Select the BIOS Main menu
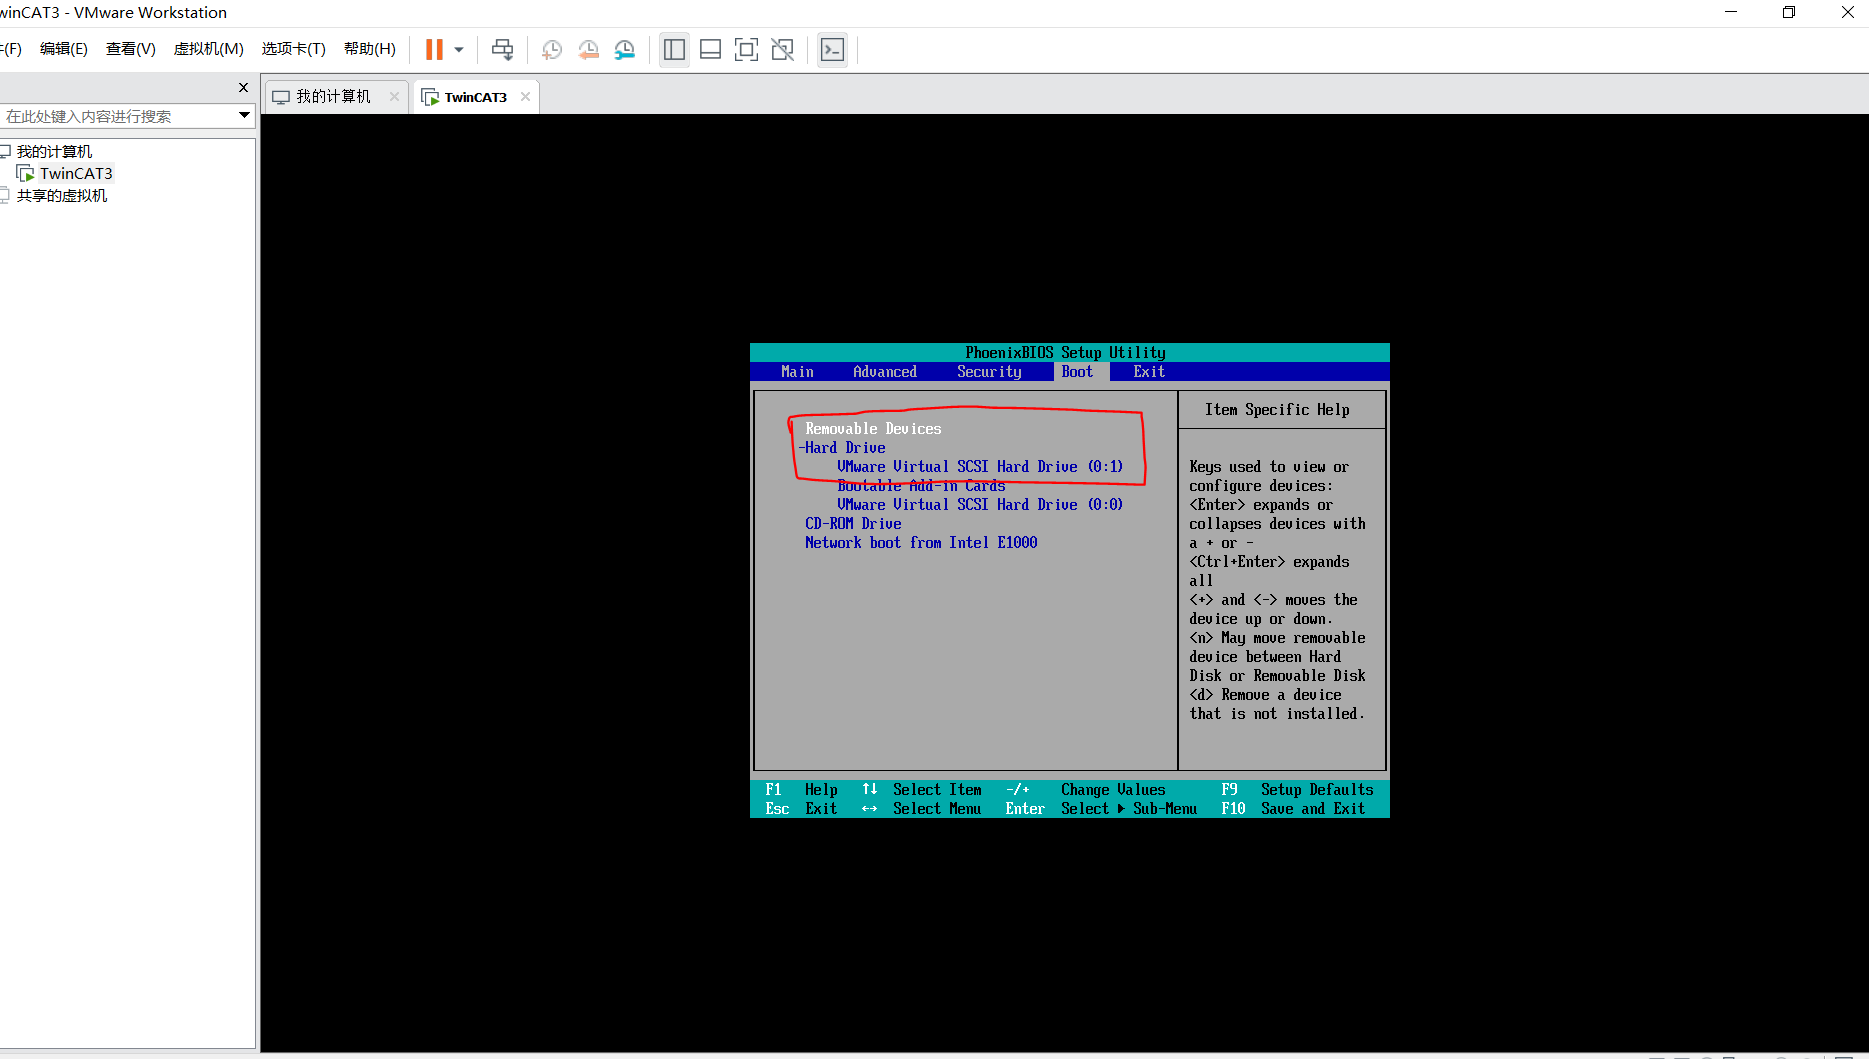The width and height of the screenshot is (1869, 1059). click(797, 372)
